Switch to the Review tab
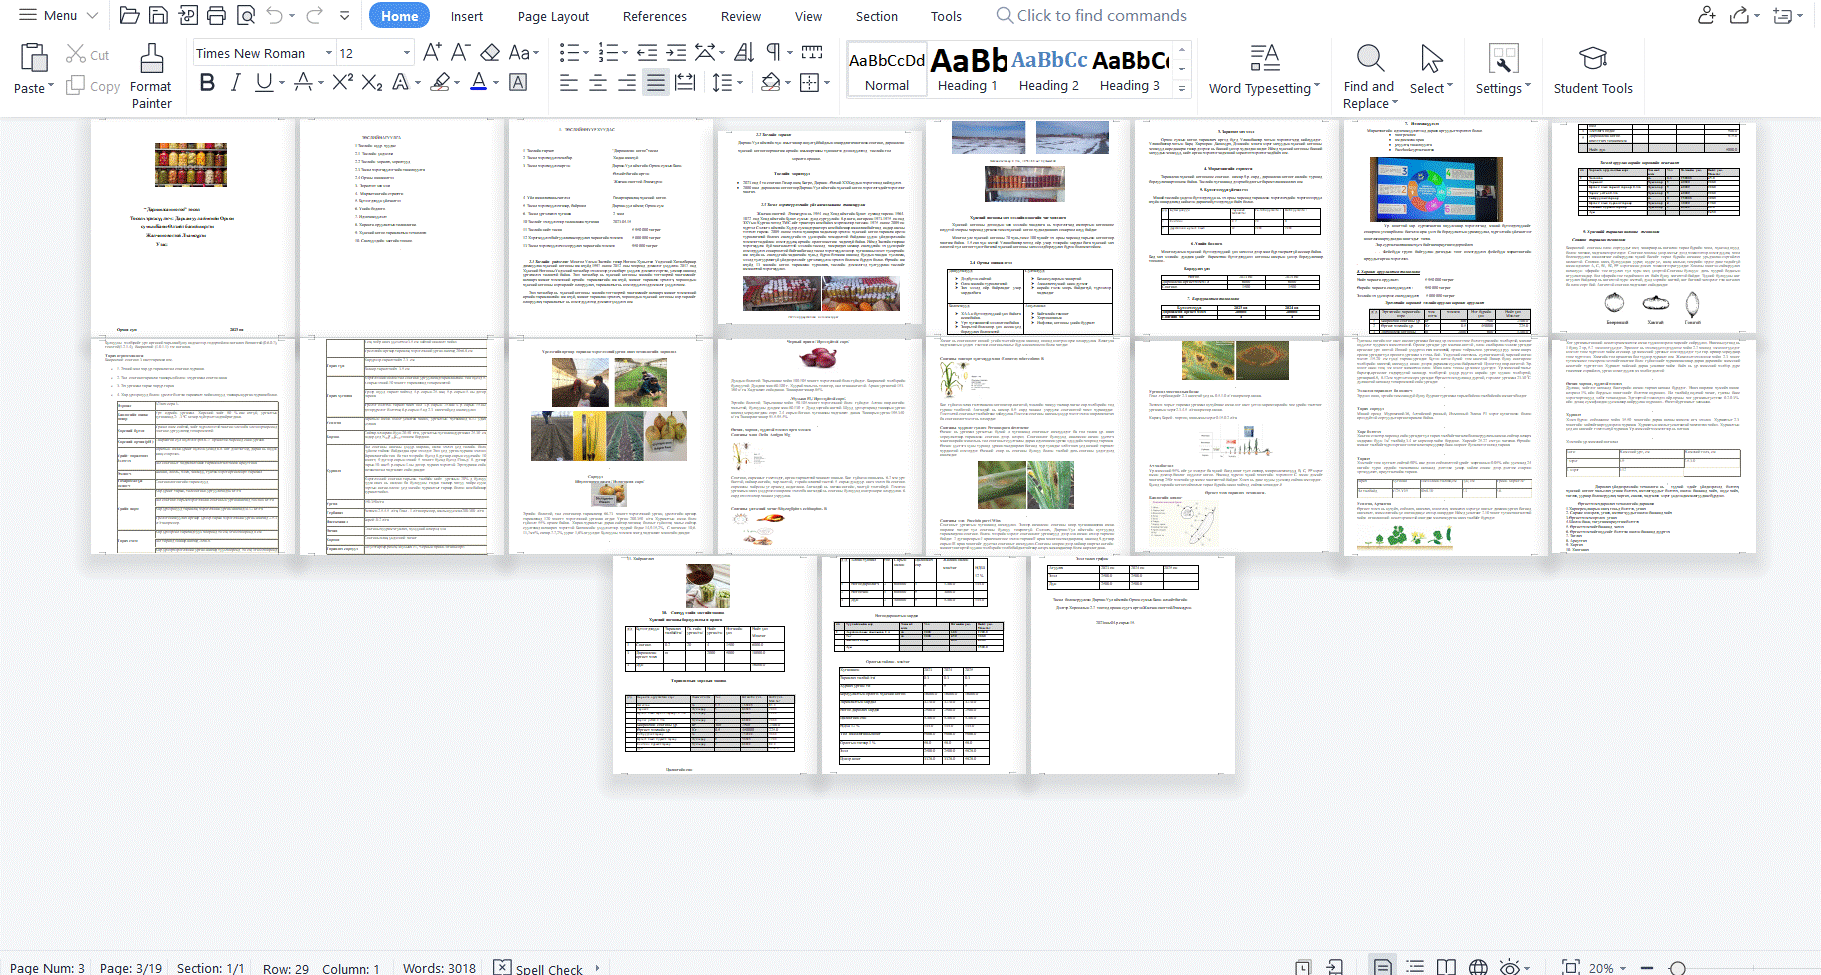1821x975 pixels. click(x=740, y=16)
